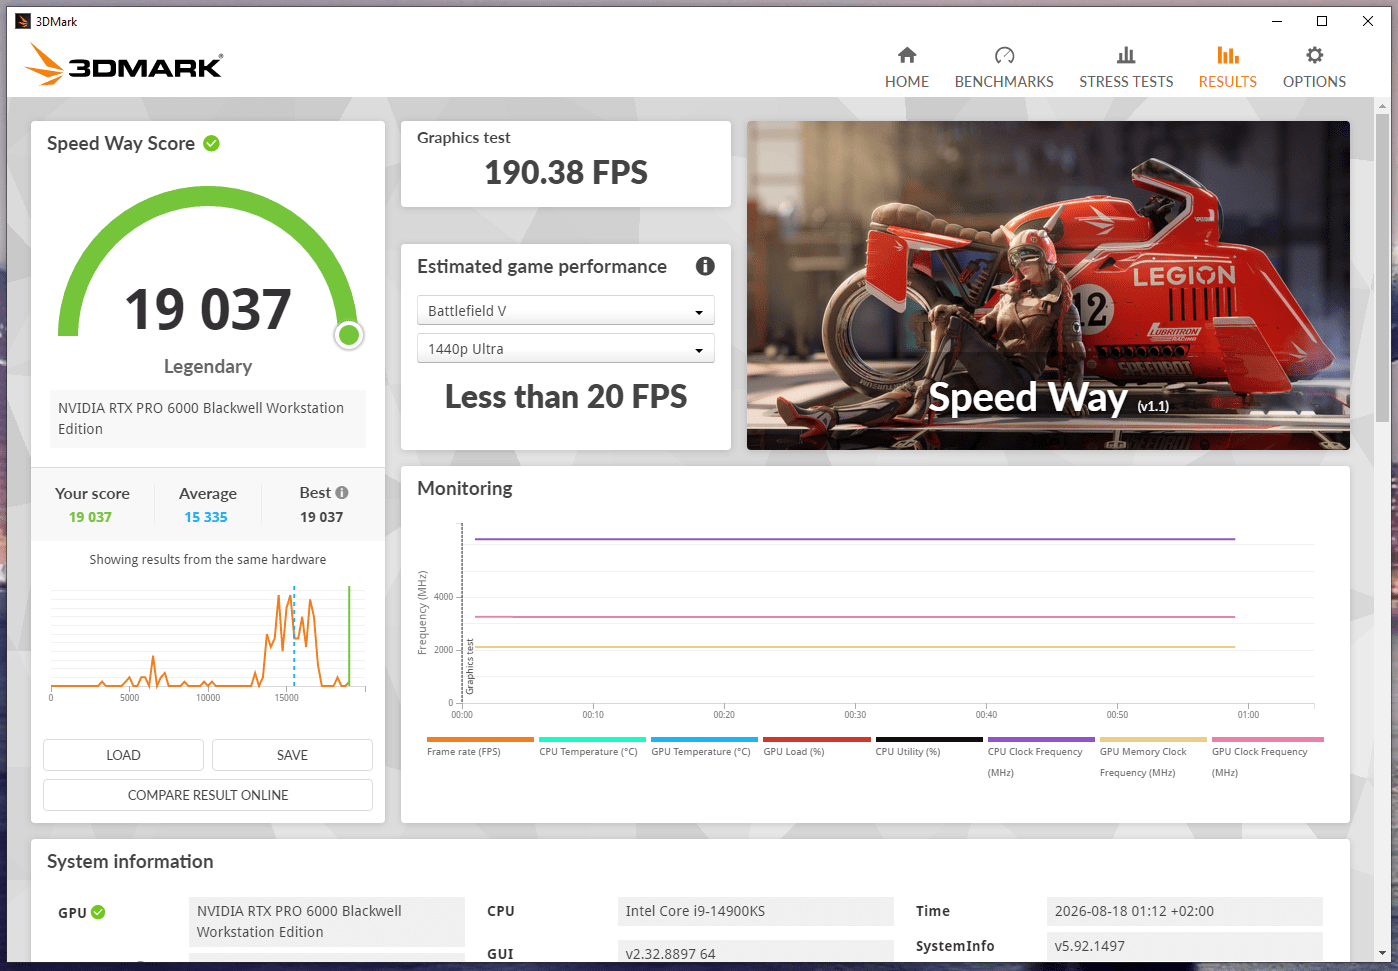The width and height of the screenshot is (1398, 971).
Task: Click the vertical scrollbar thumb
Action: pos(1383,270)
